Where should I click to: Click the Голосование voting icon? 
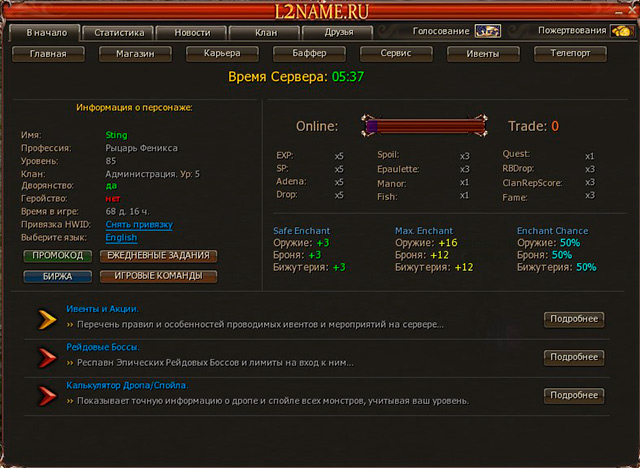pos(487,31)
